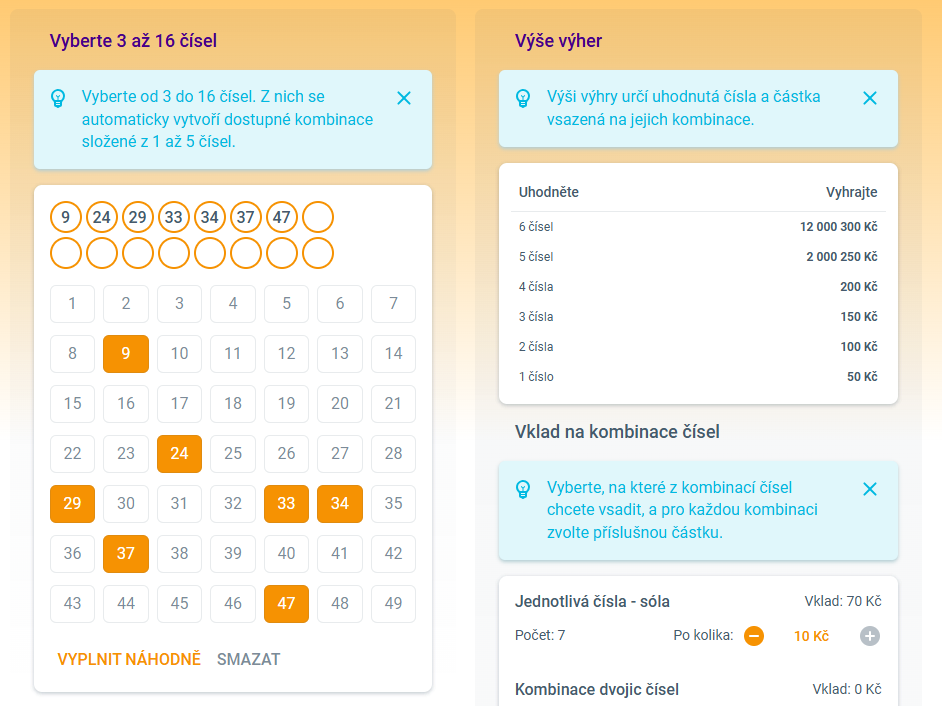This screenshot has width=942, height=706.
Task: Click the 10 Kč stake amount value
Action: pyautogui.click(x=811, y=636)
